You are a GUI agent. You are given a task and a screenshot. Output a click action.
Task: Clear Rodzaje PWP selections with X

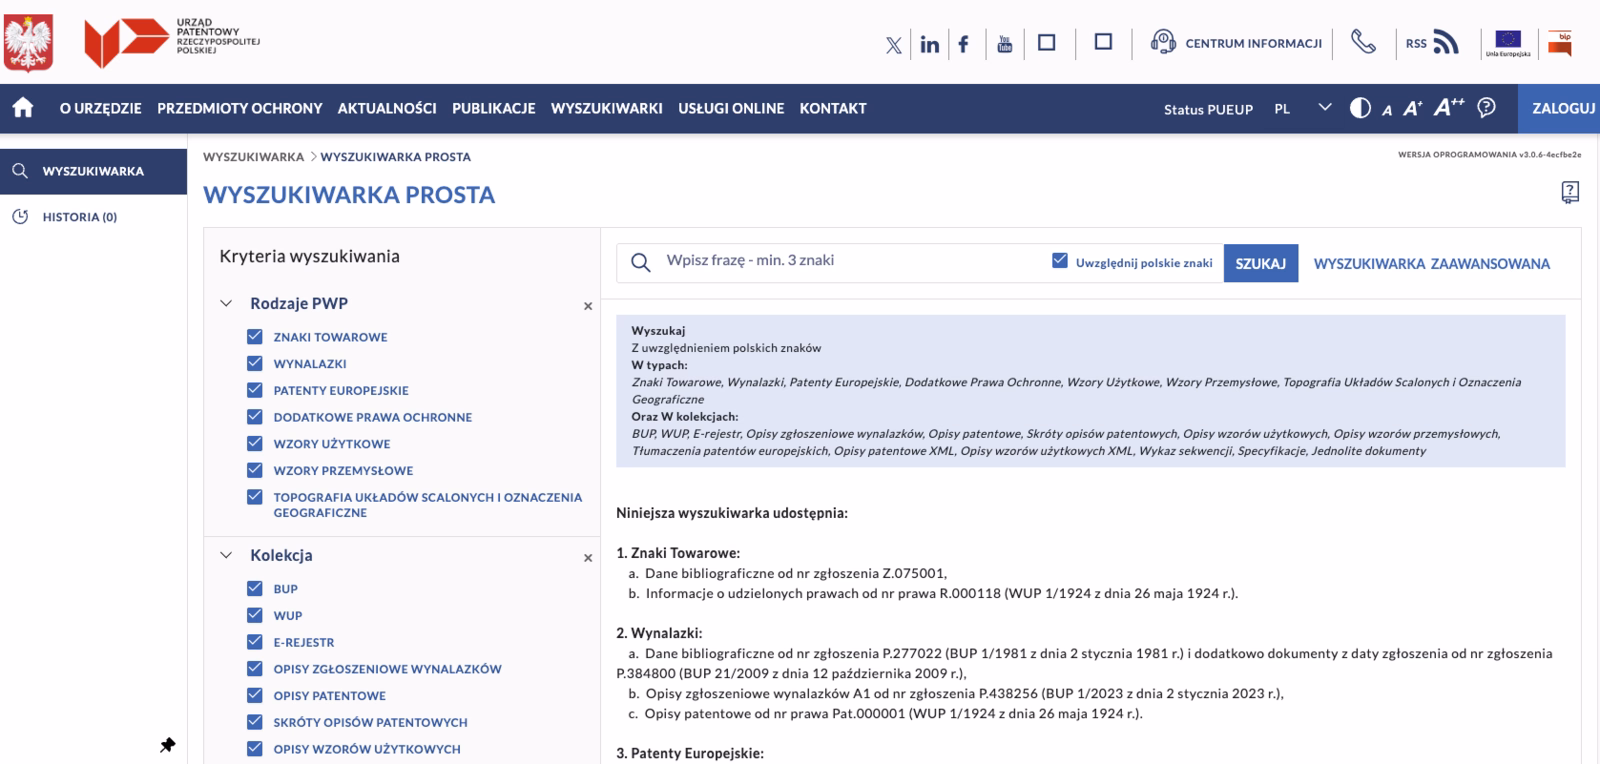click(588, 306)
